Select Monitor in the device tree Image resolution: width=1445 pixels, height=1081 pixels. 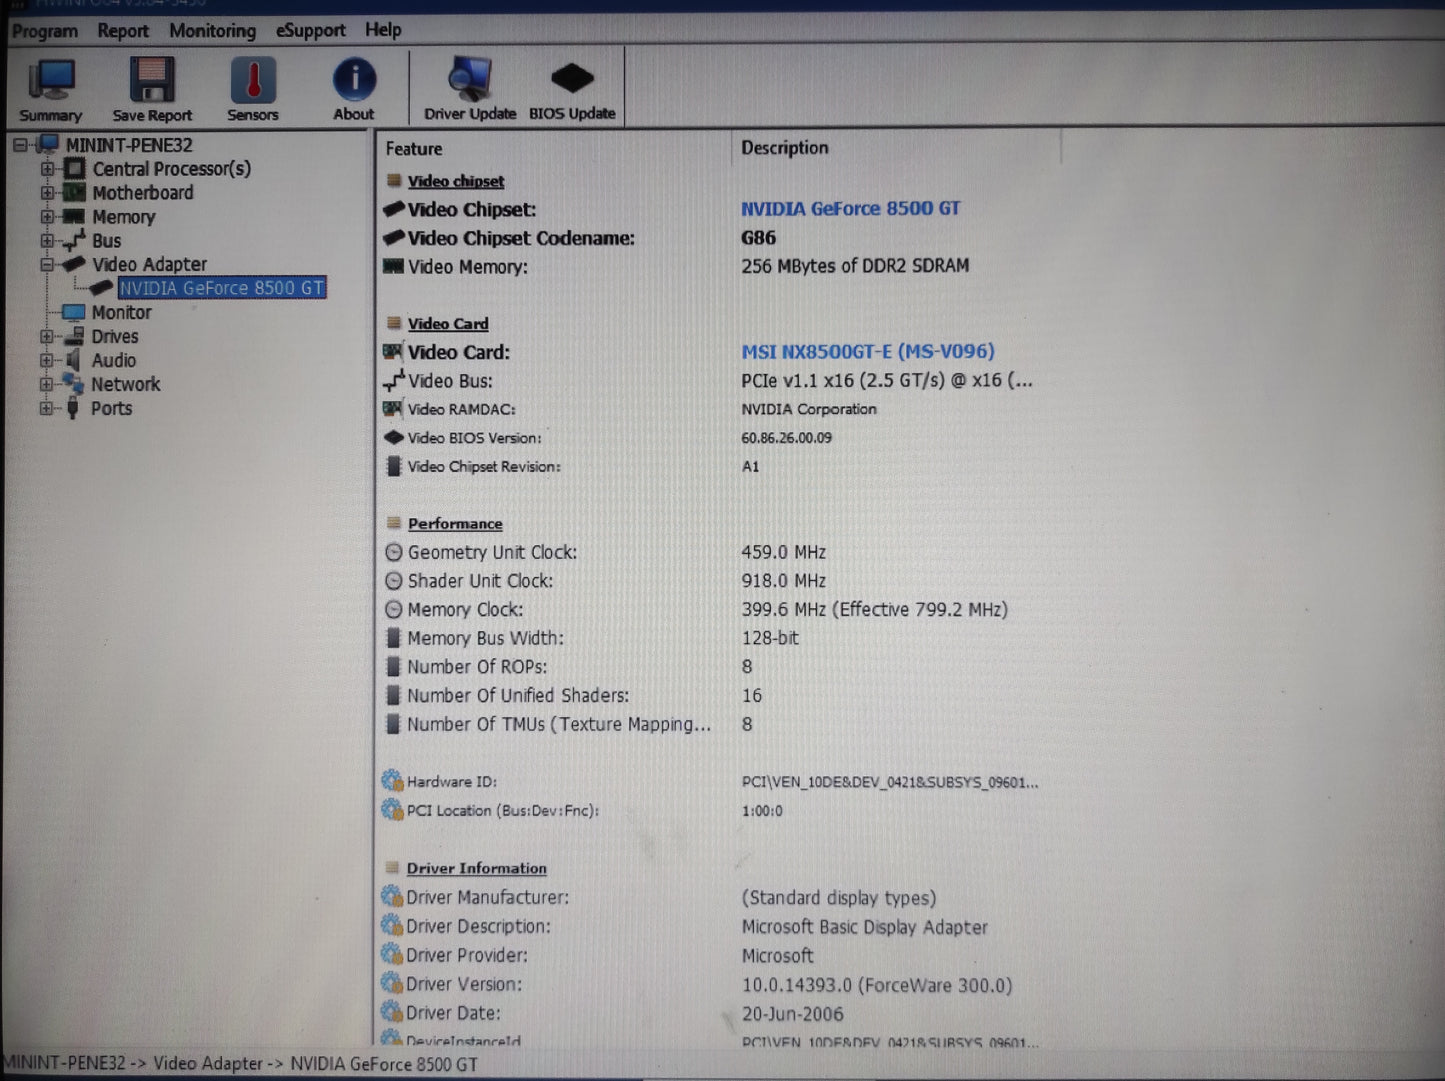(x=120, y=312)
